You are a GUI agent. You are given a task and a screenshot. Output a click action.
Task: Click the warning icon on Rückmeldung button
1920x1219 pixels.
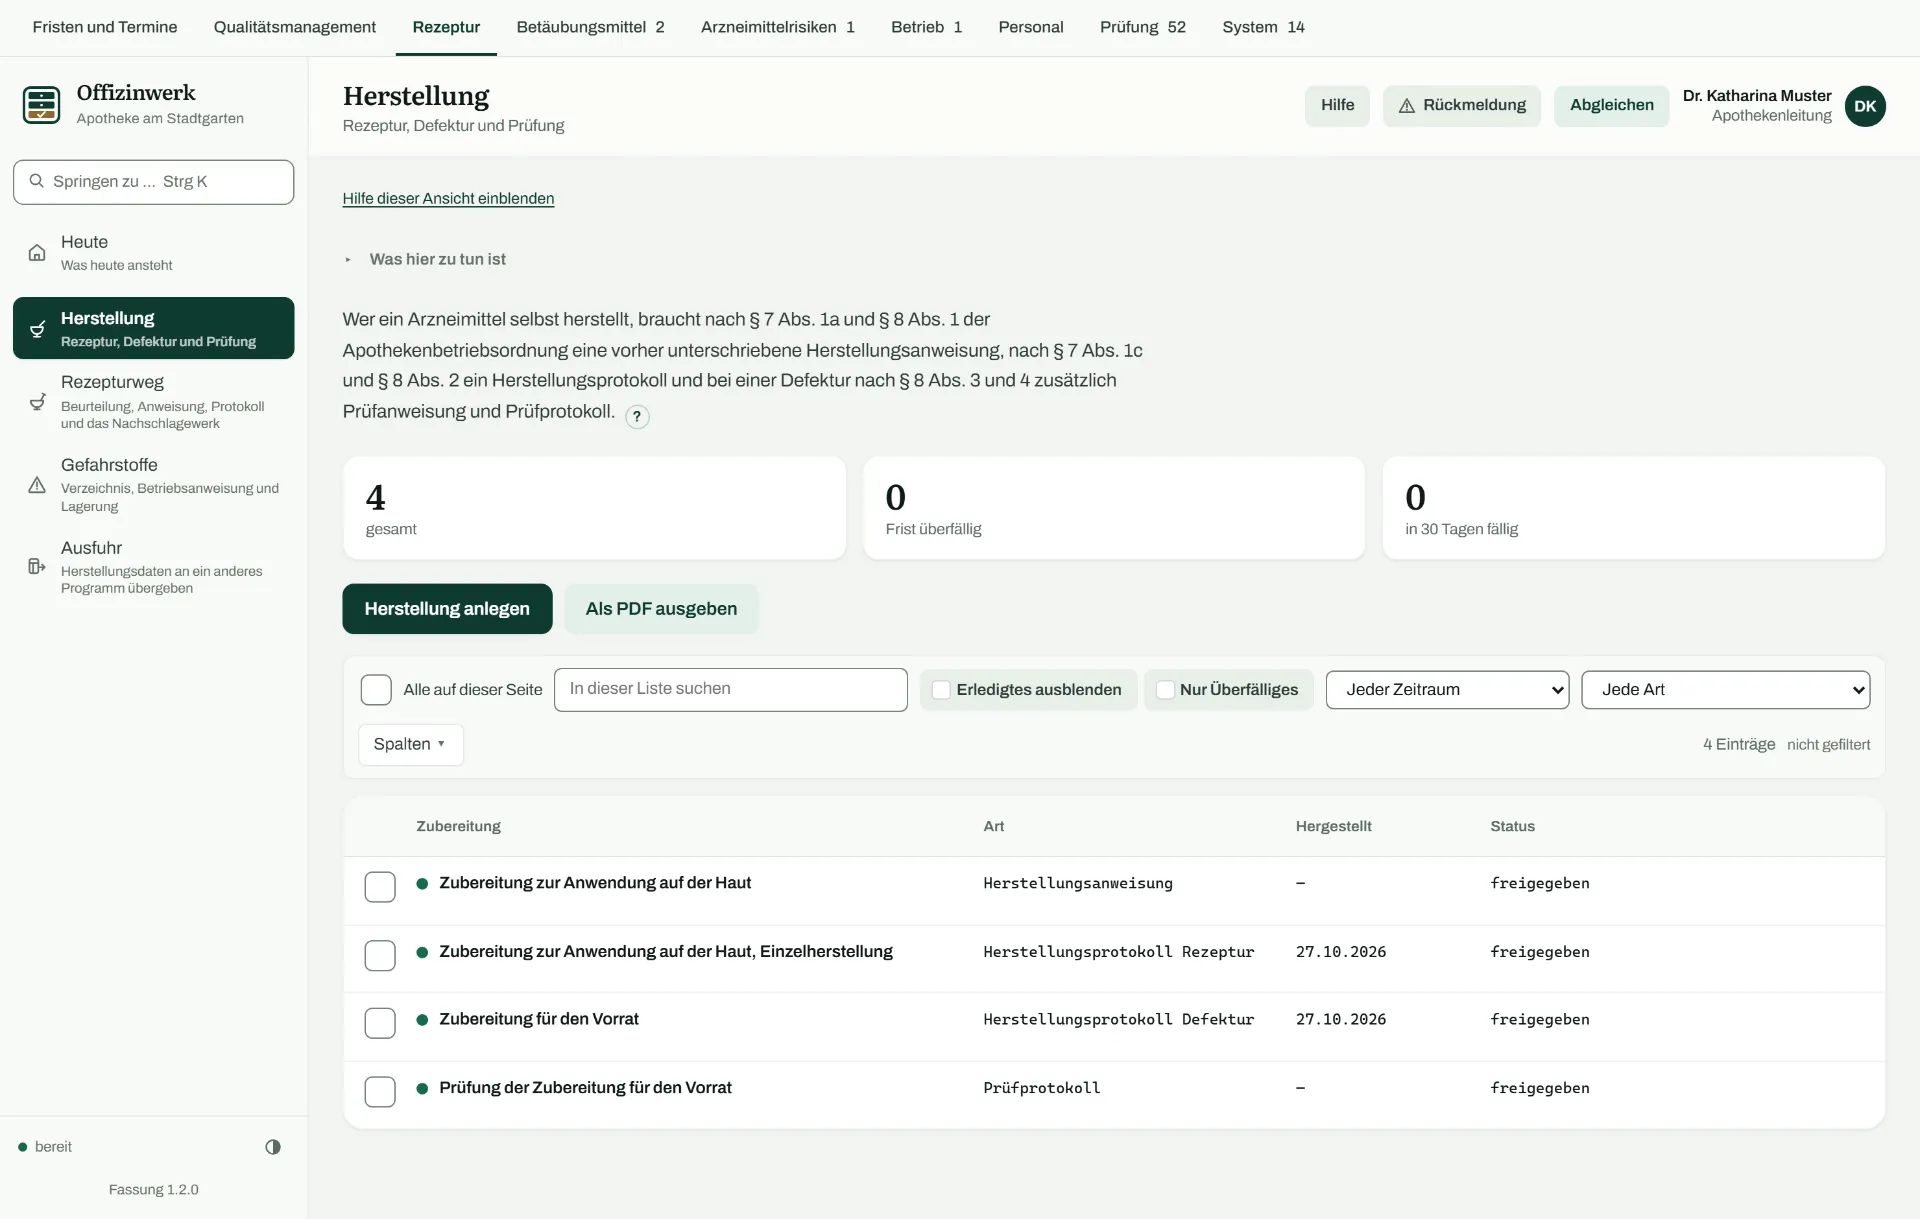(1406, 106)
